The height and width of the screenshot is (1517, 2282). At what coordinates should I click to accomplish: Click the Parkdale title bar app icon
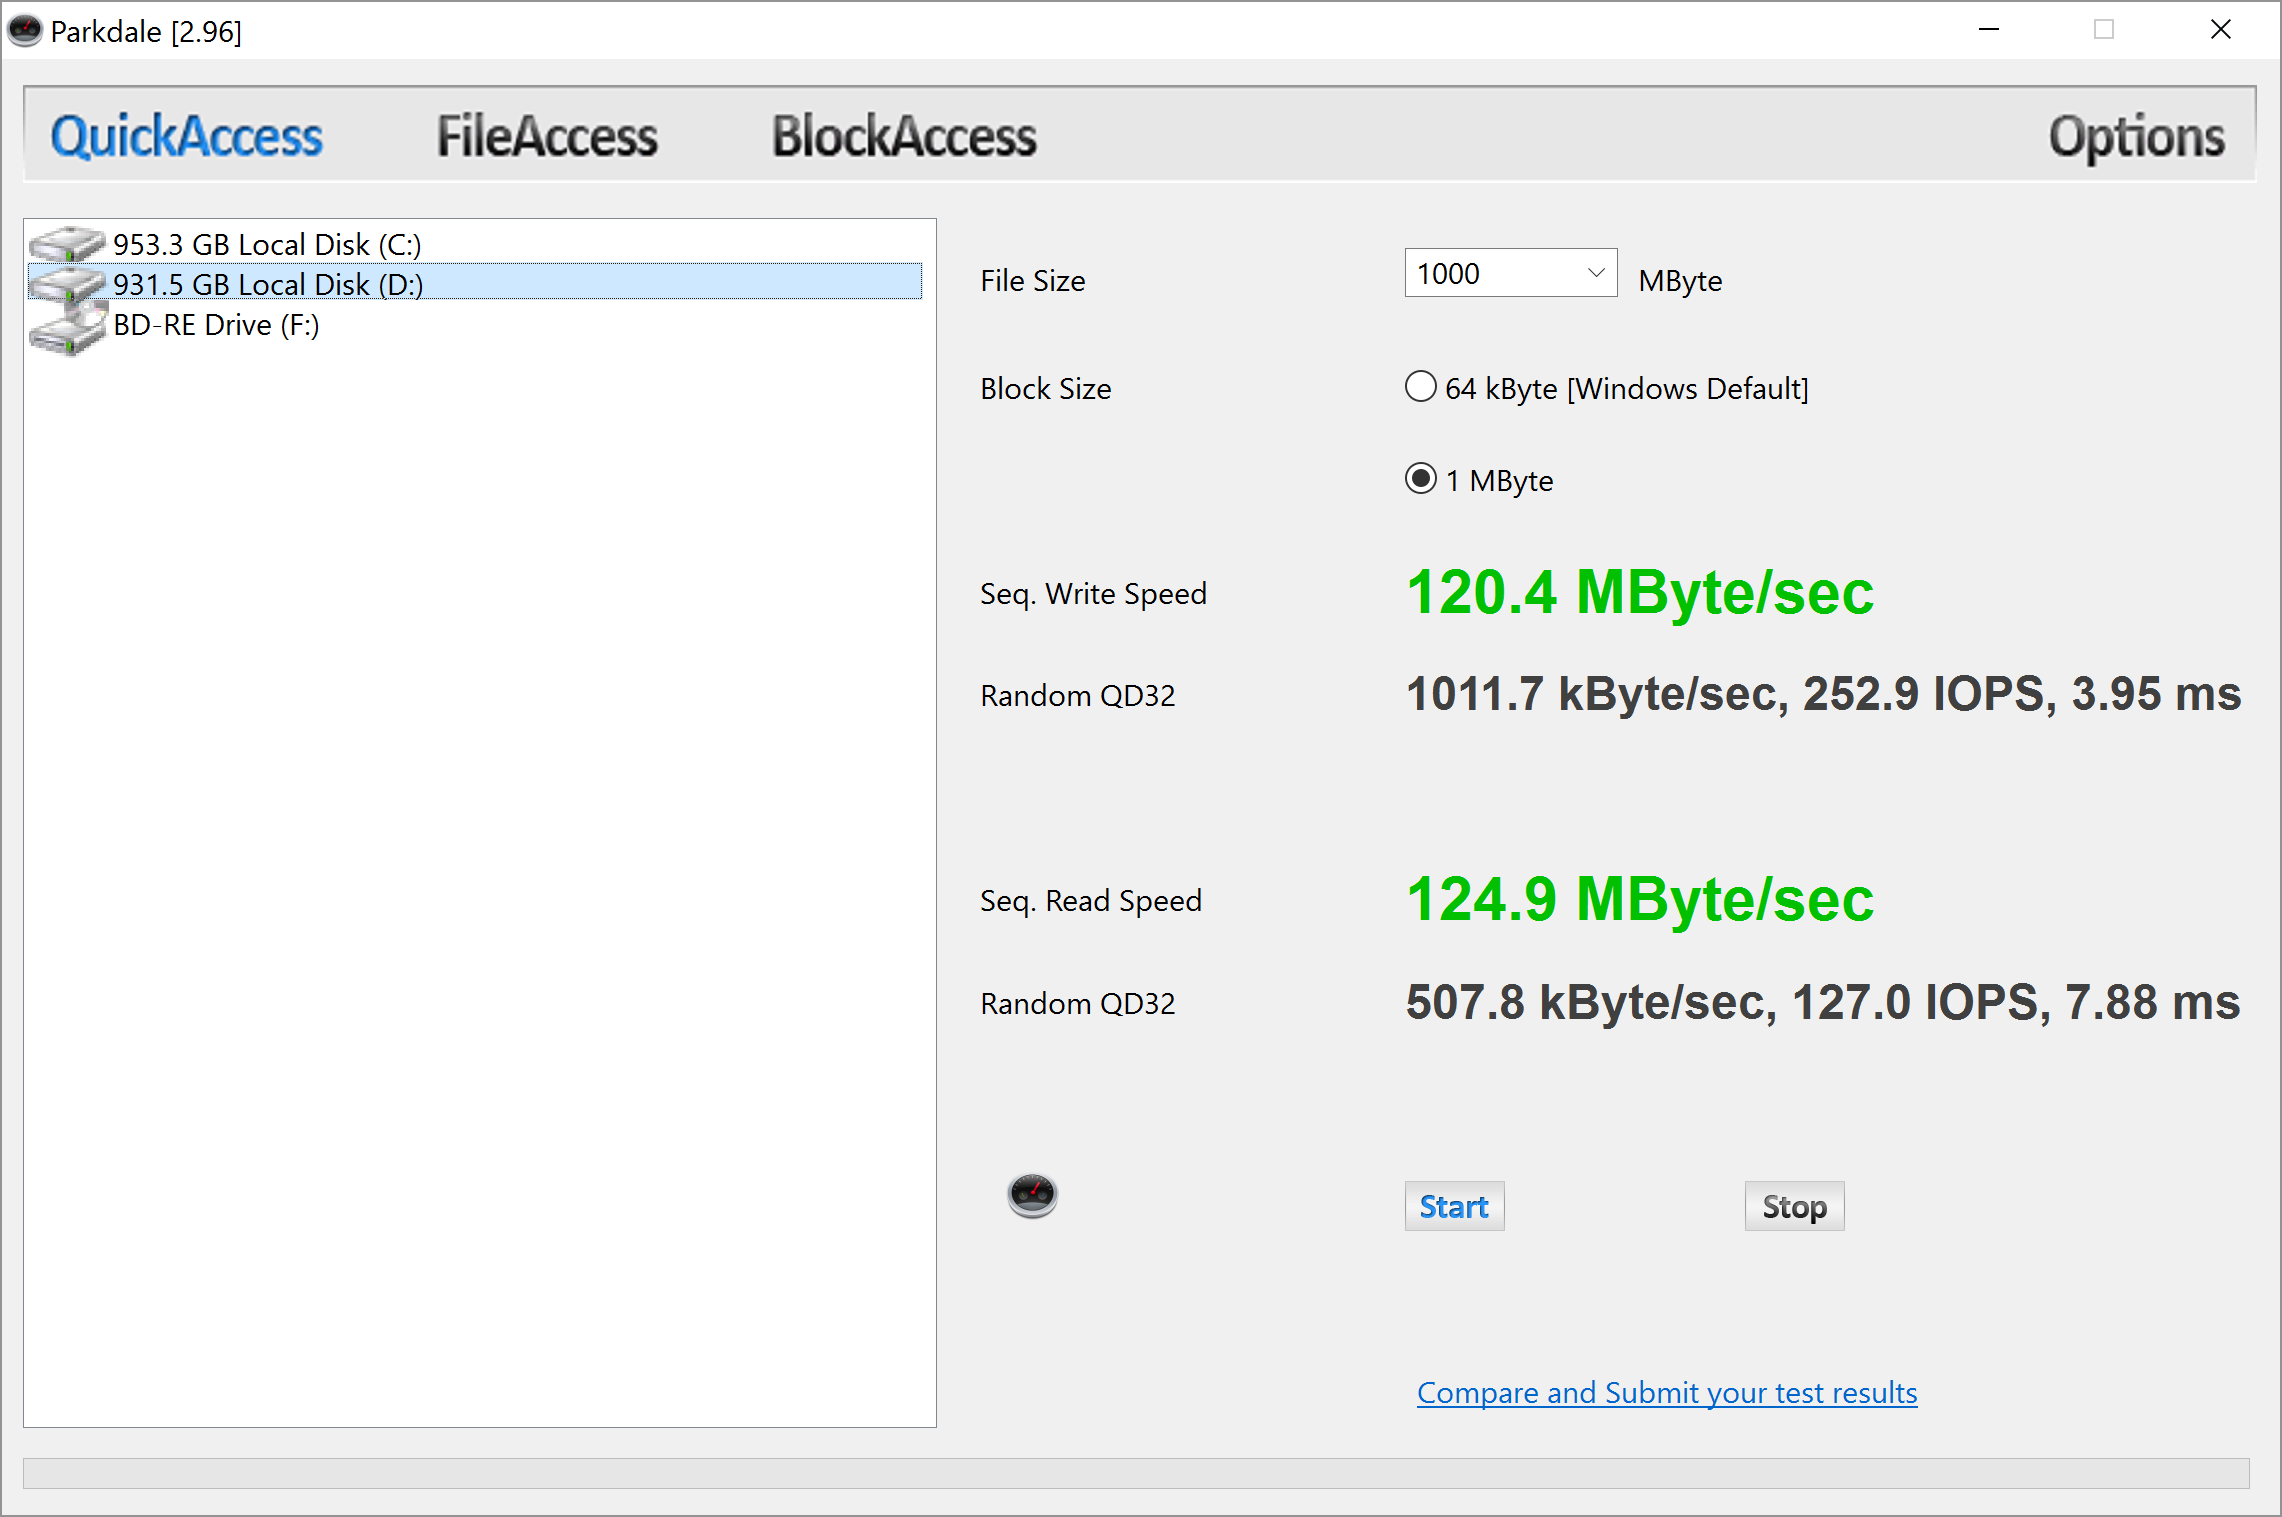coord(25,31)
